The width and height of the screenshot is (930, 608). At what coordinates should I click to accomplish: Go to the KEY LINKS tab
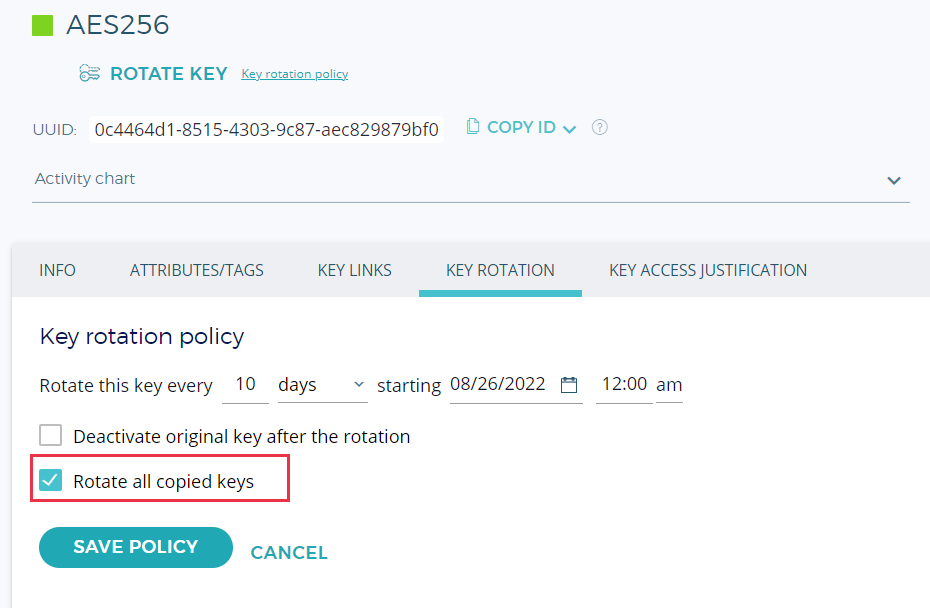click(x=355, y=270)
